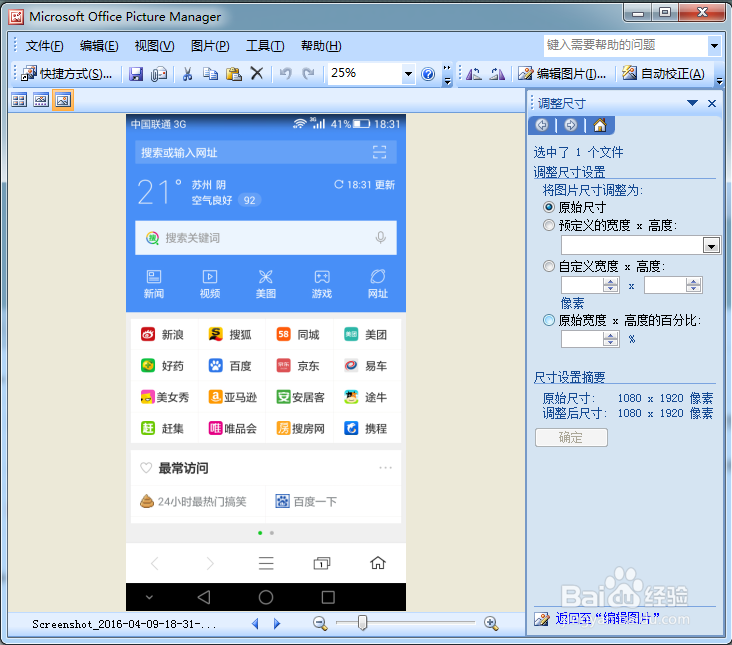Go to next picture arrow
Screen dimensions: 732x645
coord(277,624)
